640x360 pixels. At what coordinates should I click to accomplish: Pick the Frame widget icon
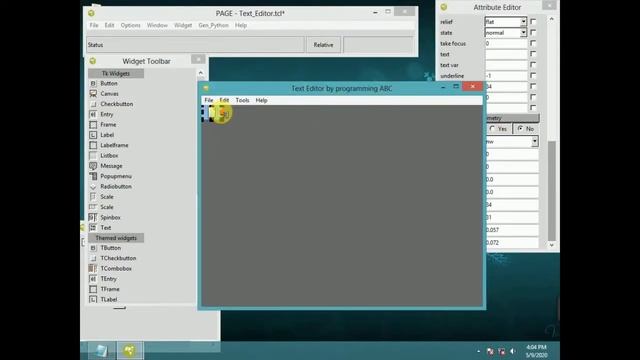[x=93, y=124]
